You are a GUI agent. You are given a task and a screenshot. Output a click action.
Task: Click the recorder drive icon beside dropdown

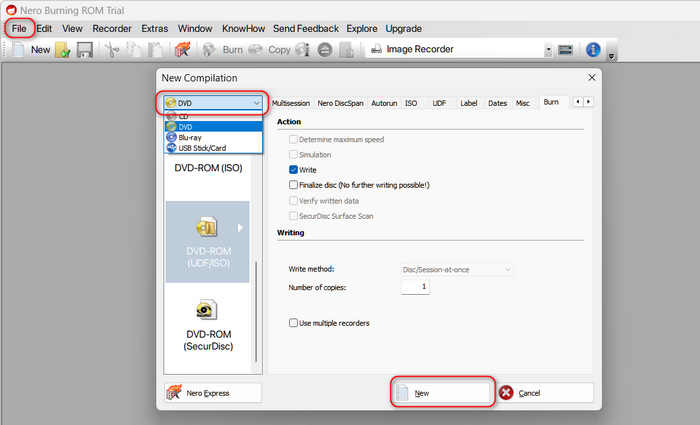[565, 50]
